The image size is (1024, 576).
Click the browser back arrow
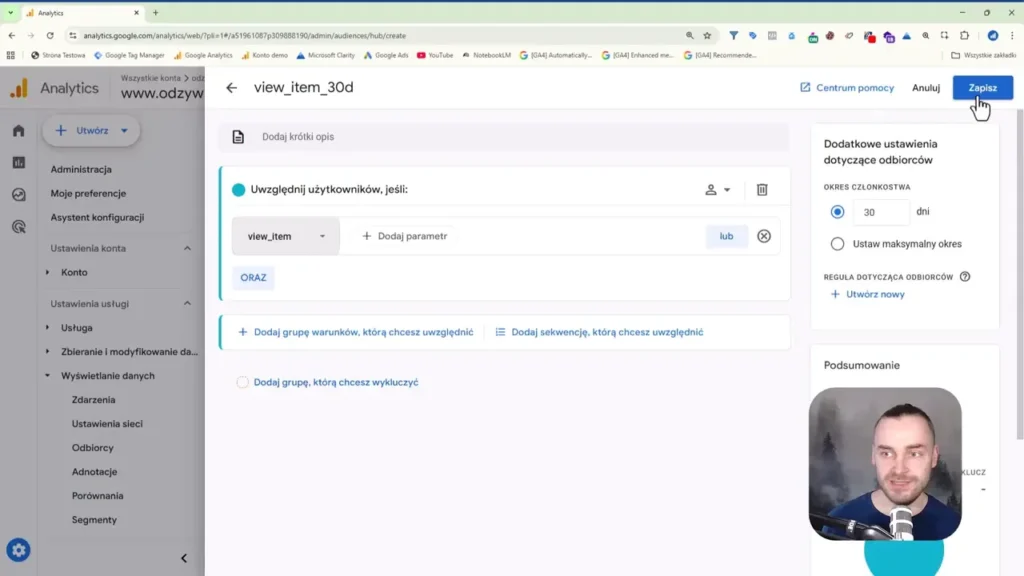(12, 35)
